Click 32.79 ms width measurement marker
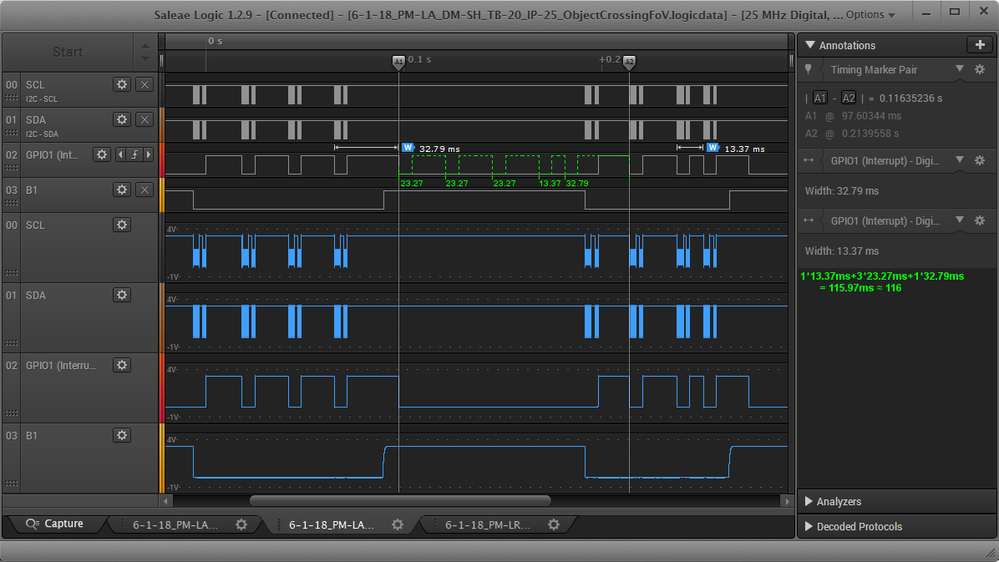Viewport: 999px width, 562px height. click(x=408, y=148)
